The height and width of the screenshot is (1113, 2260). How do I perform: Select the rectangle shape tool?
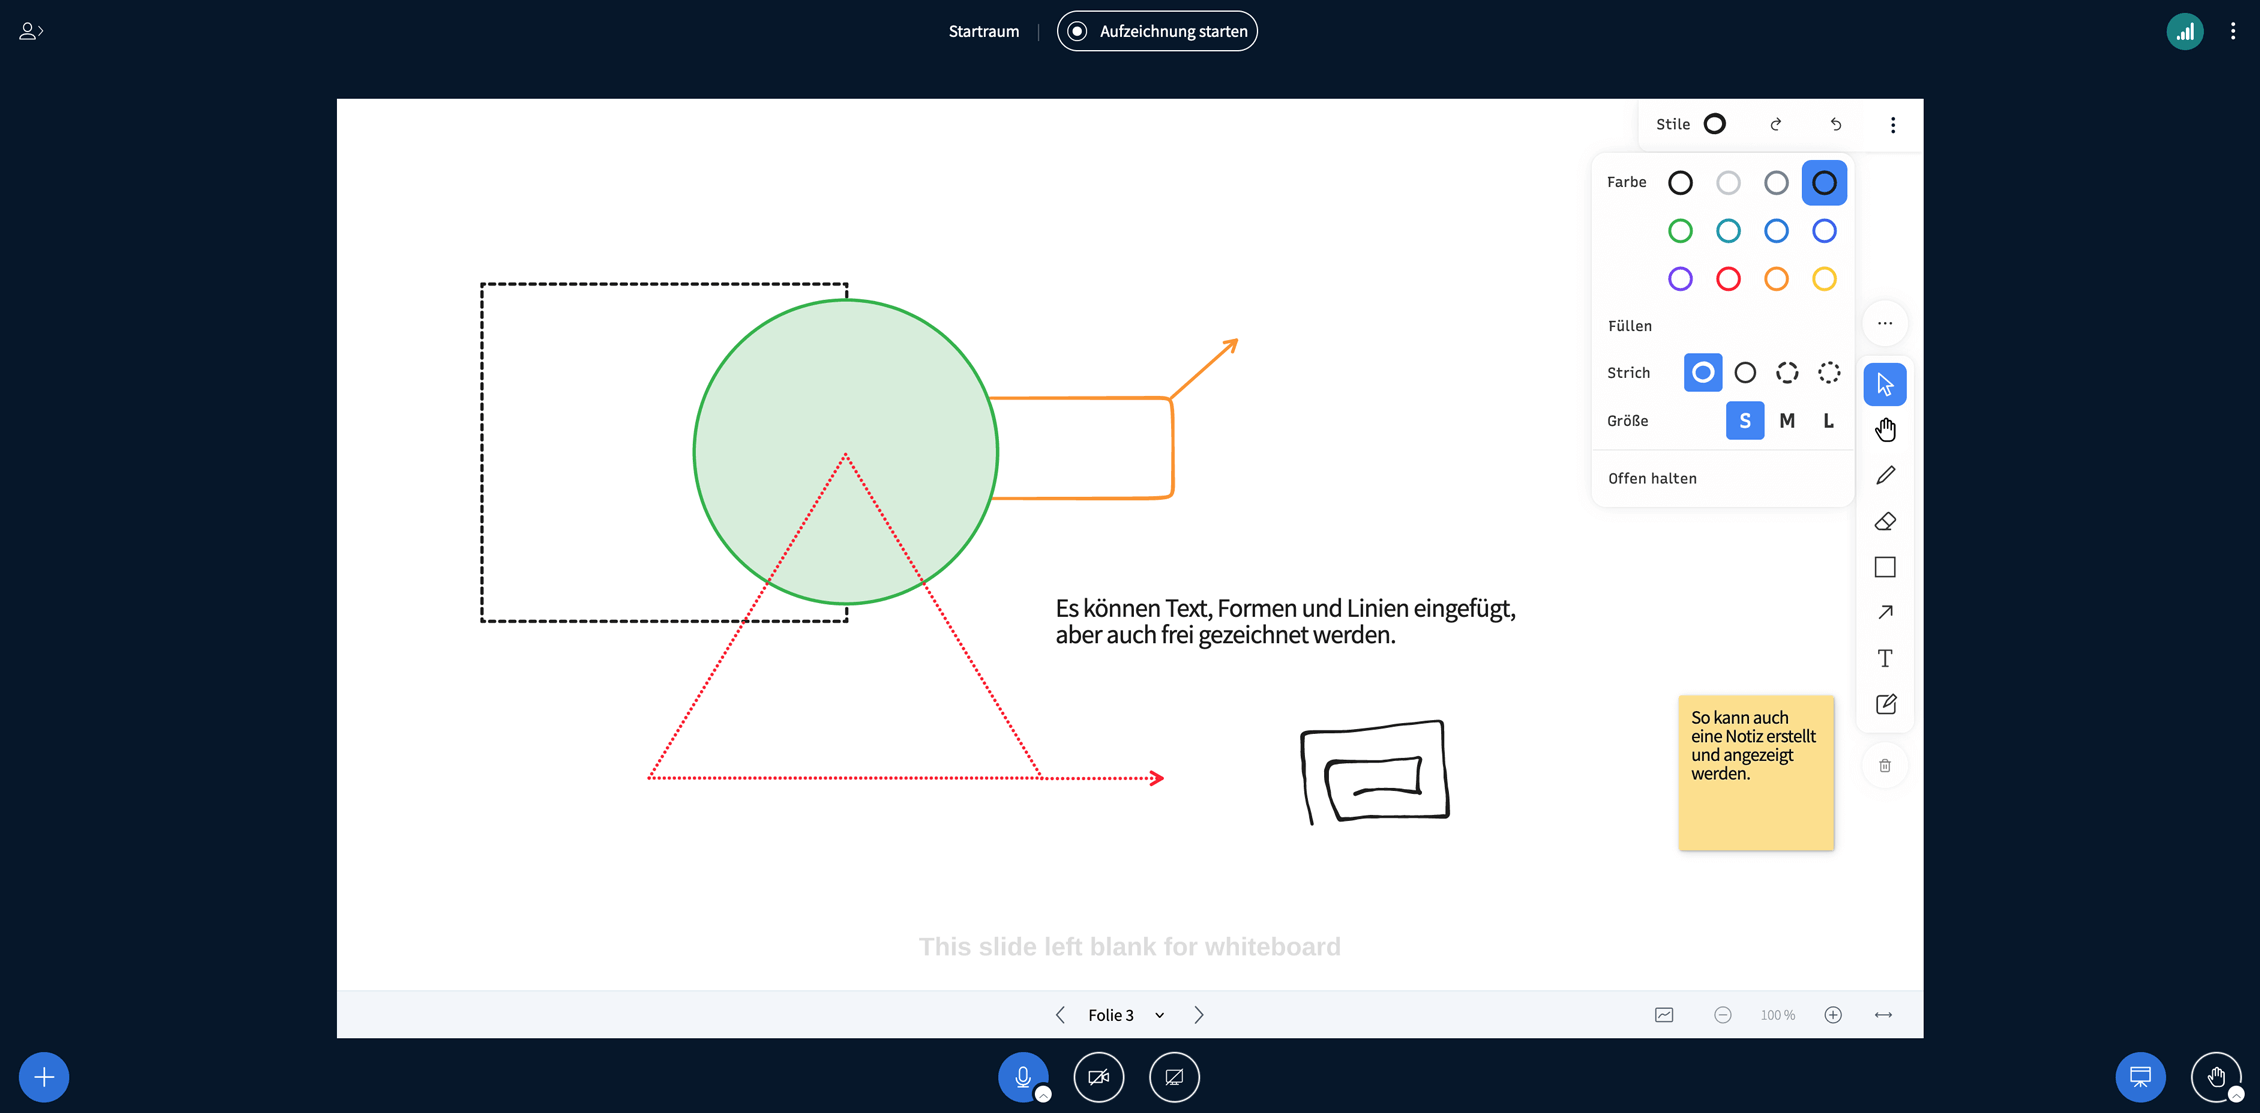pos(1885,567)
